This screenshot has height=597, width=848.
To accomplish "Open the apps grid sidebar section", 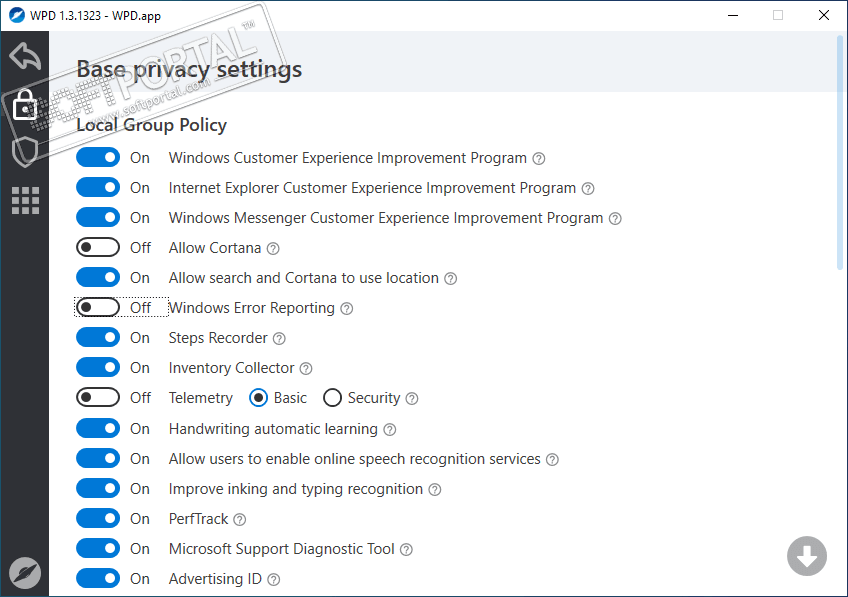I will click(x=25, y=200).
